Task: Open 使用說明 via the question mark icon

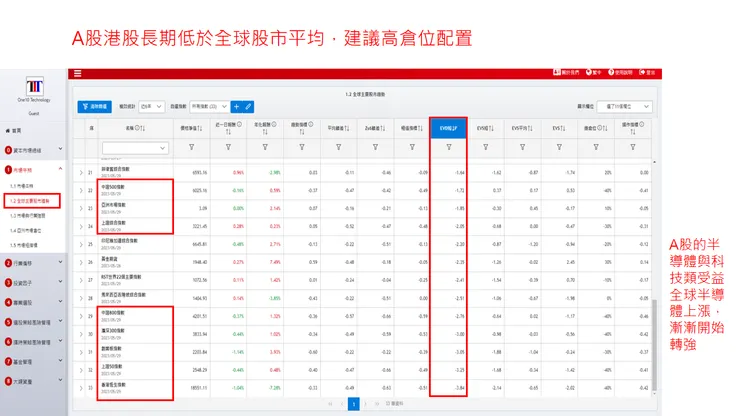Action: (611, 72)
